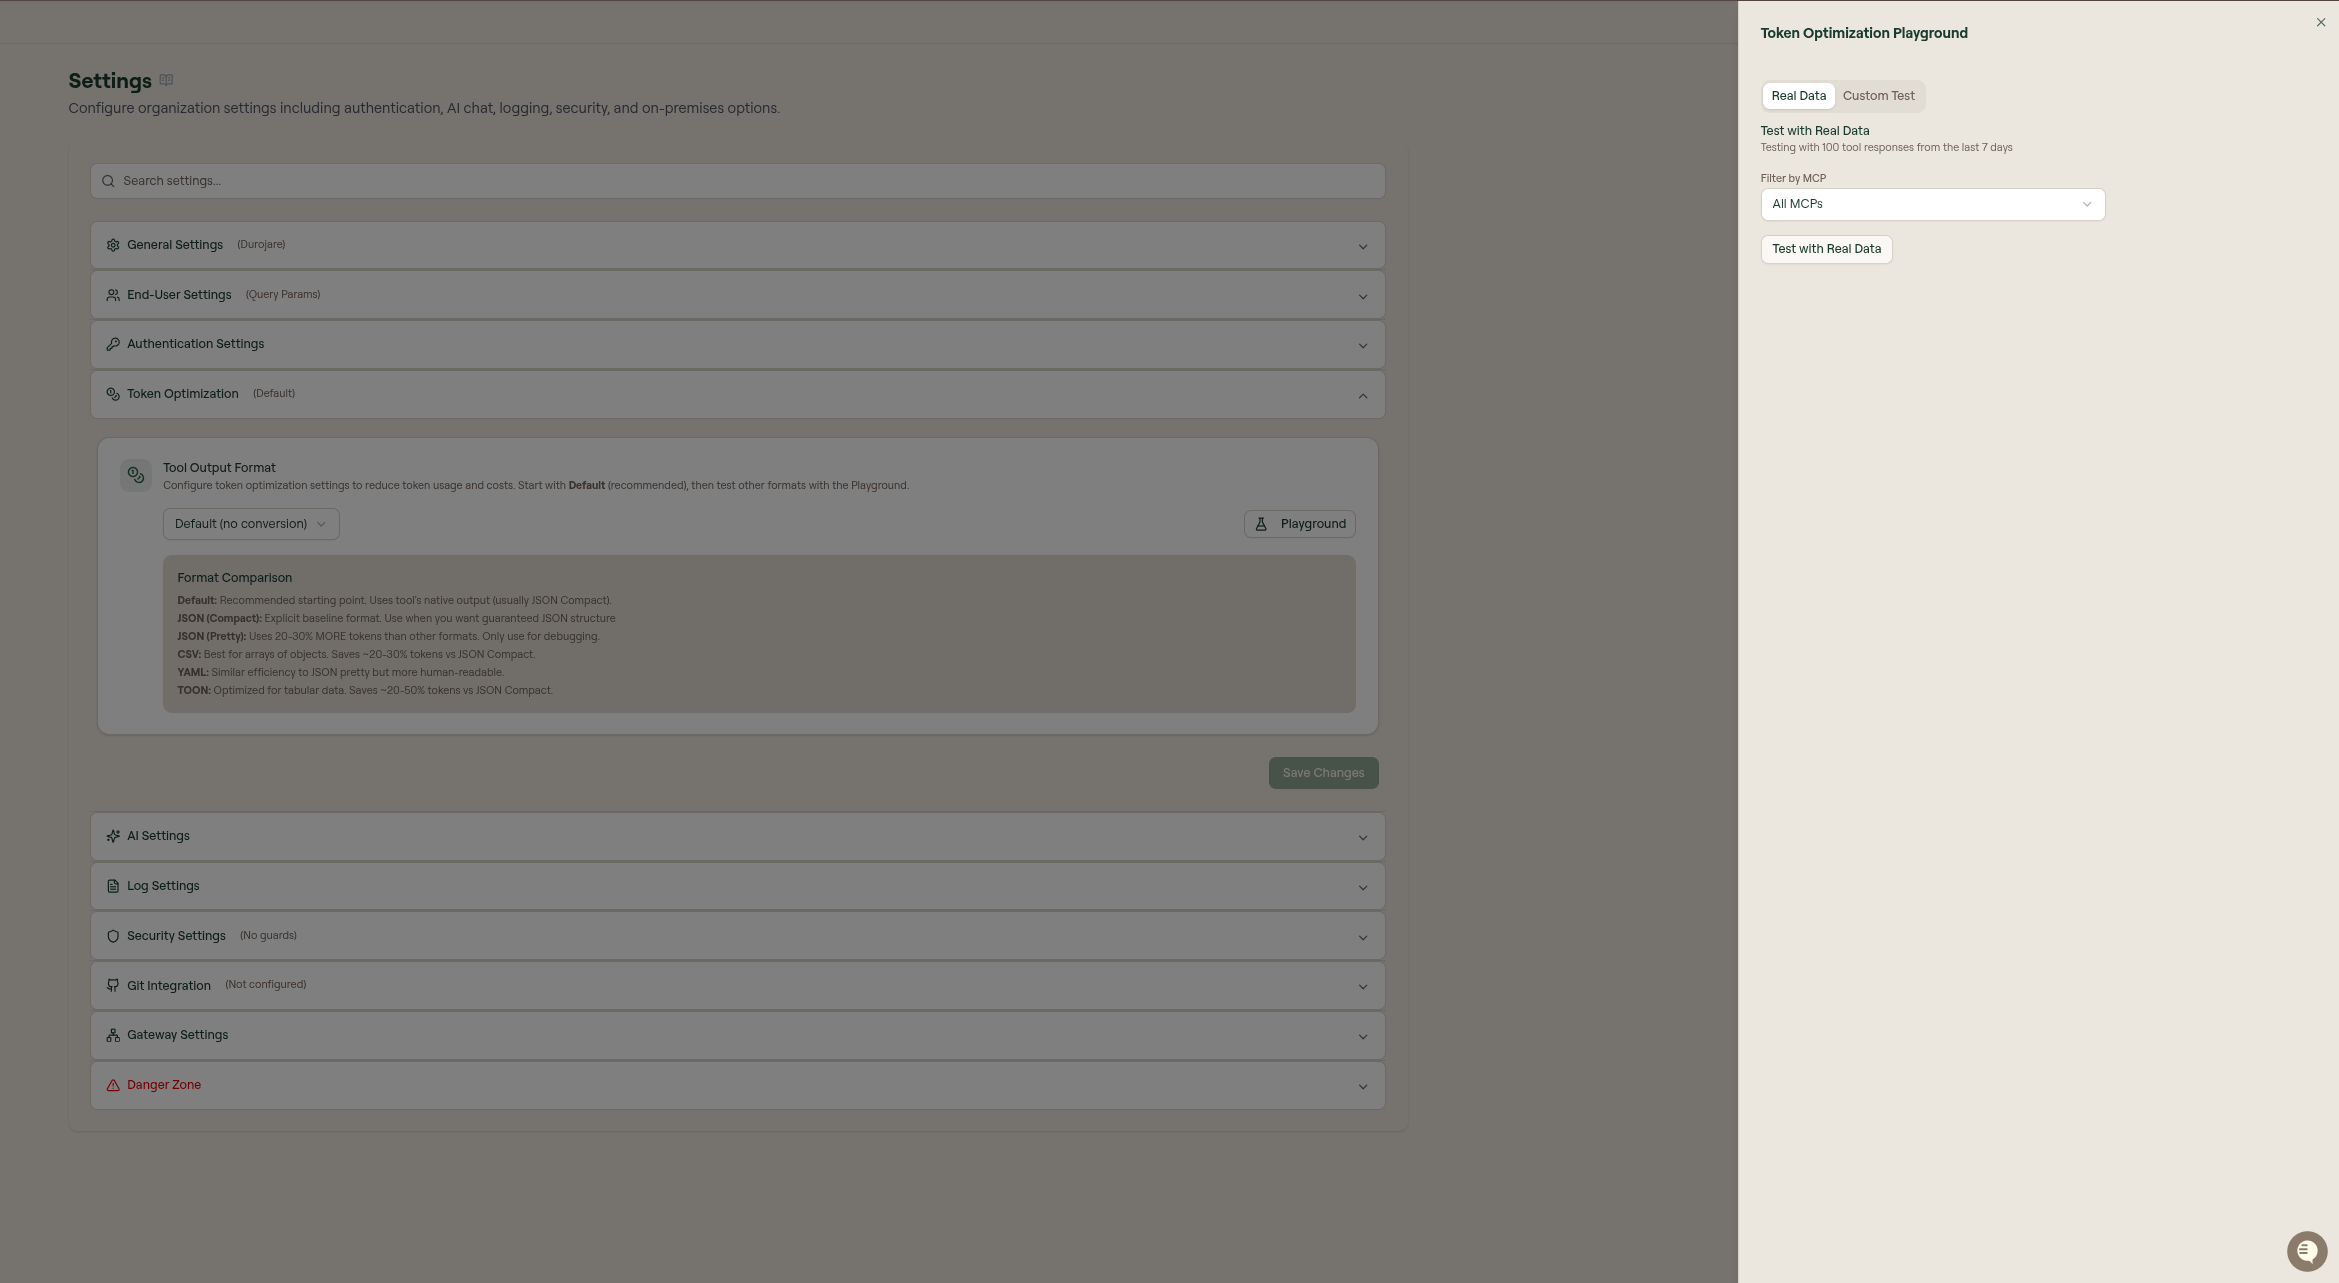Click the General Settings section title
2339x1283 pixels.
[175, 245]
